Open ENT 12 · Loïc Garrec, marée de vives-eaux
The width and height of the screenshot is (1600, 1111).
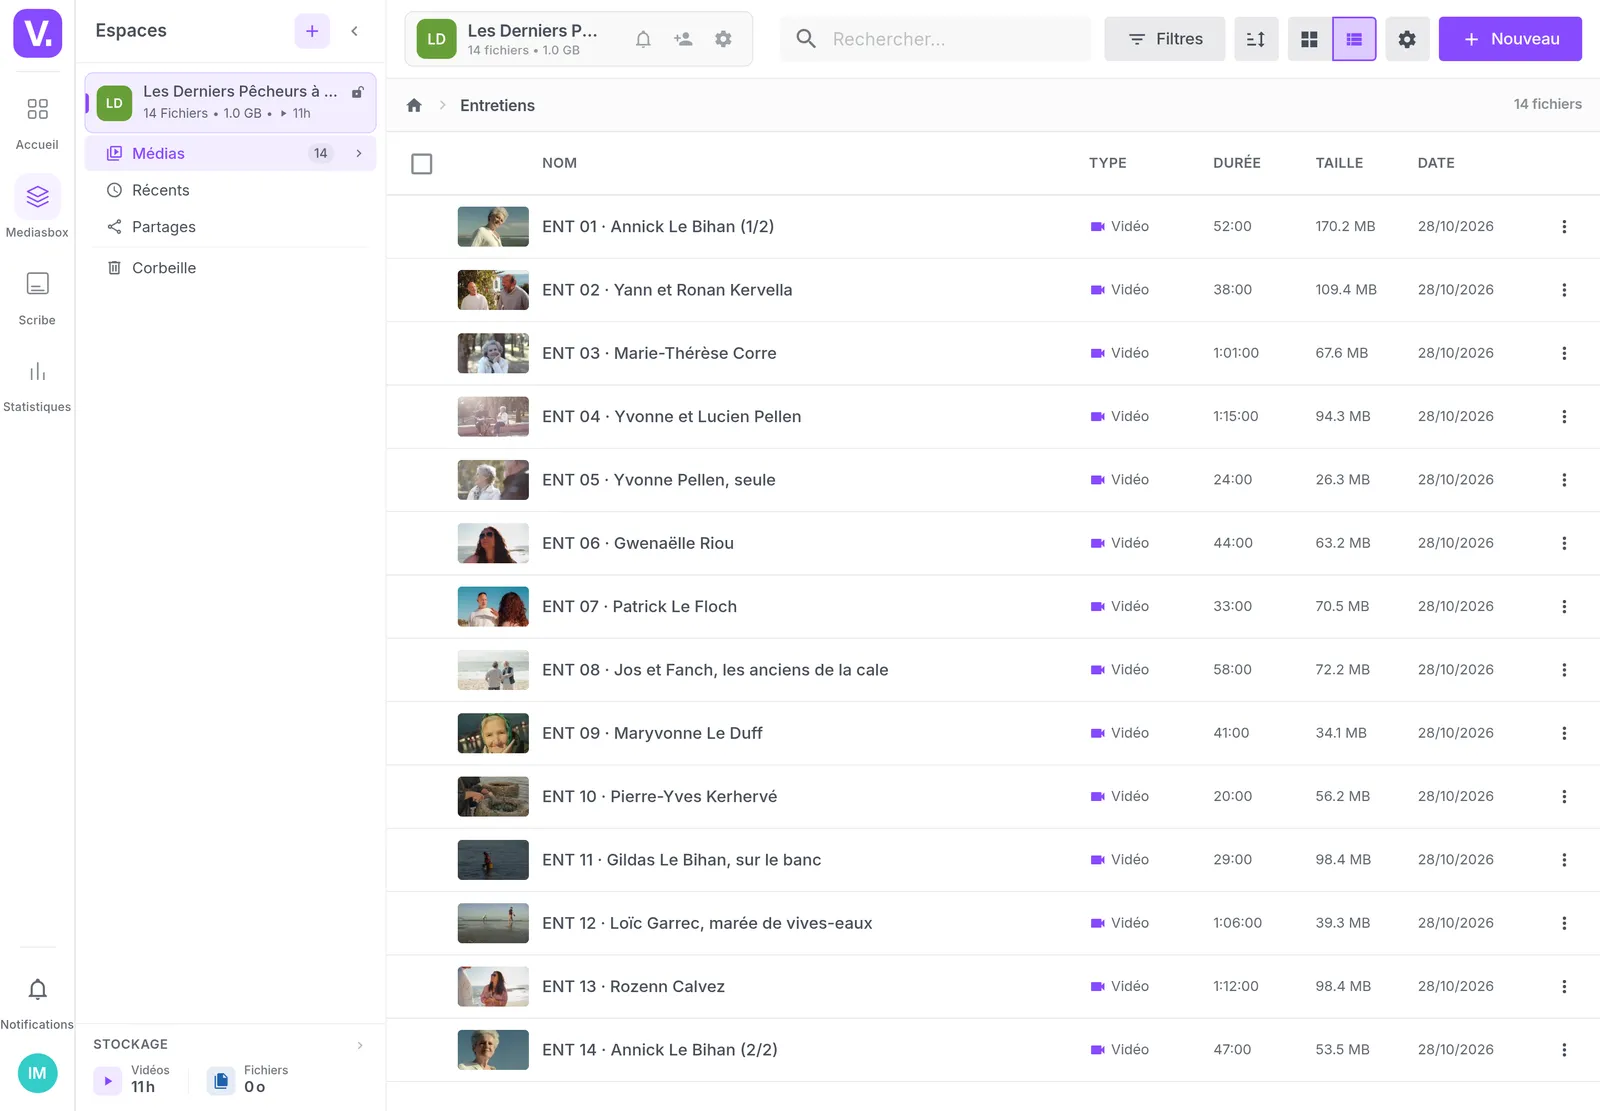707,923
